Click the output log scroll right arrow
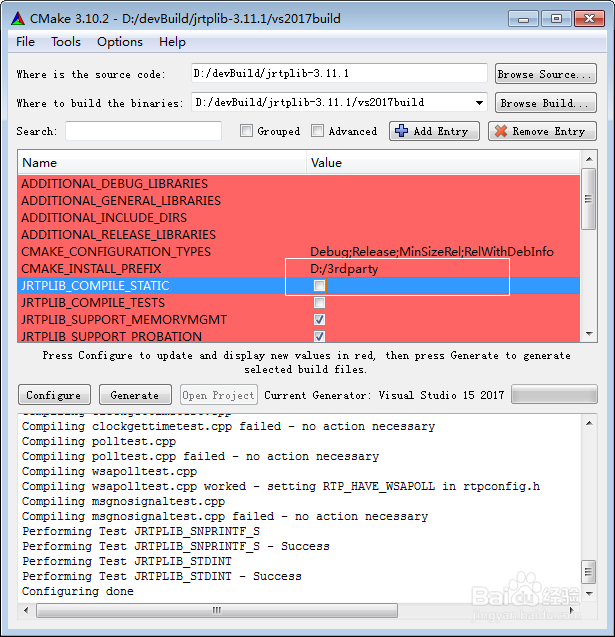615x637 pixels. pos(572,610)
